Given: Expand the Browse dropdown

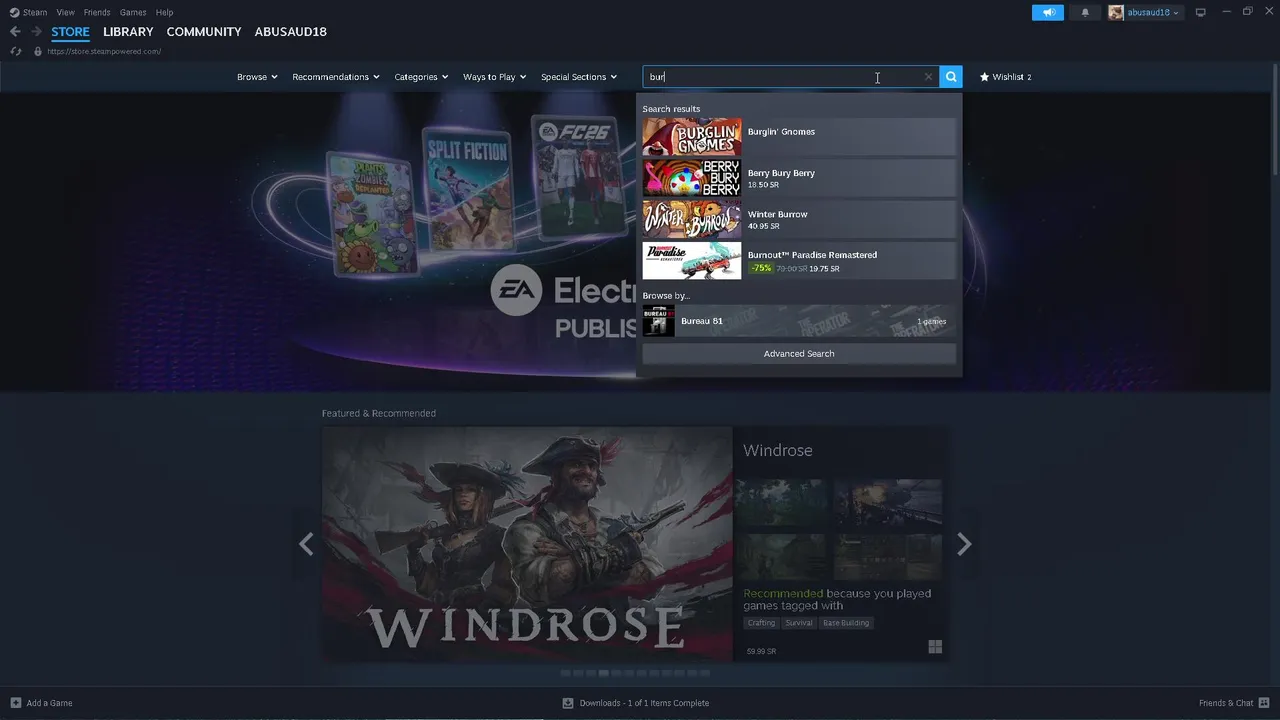Looking at the screenshot, I should pyautogui.click(x=257, y=77).
